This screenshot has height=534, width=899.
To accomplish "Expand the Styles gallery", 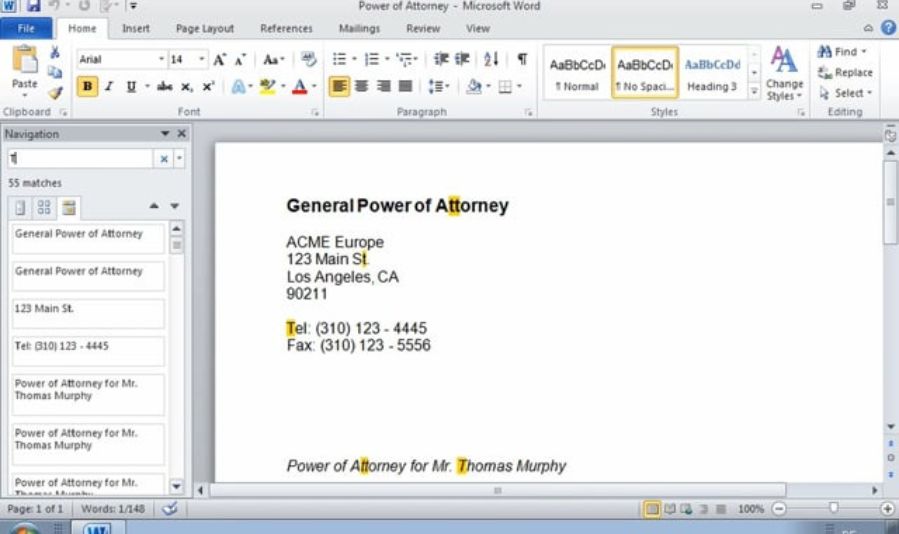I will [x=755, y=92].
